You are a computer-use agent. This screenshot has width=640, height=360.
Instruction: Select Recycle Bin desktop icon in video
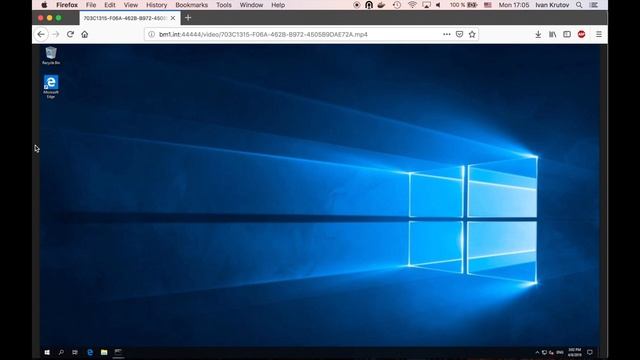(51, 56)
